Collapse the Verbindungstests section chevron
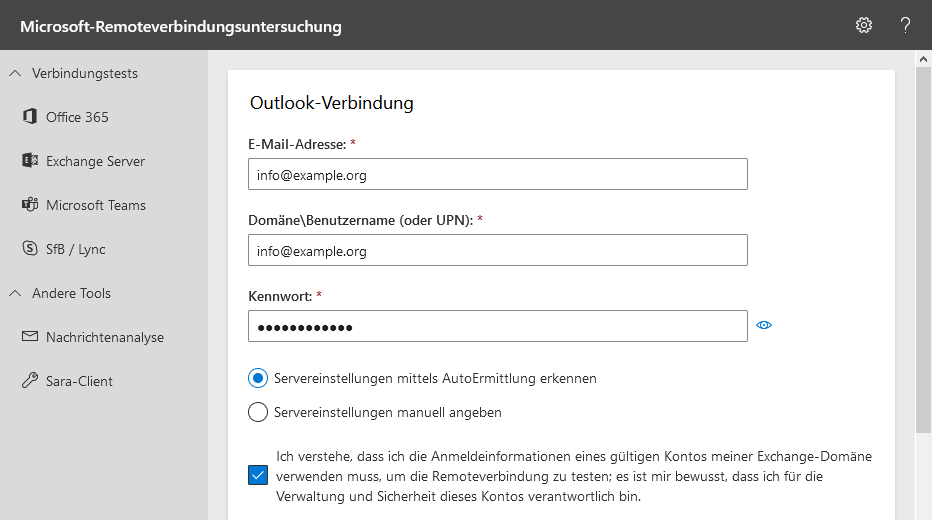 (x=15, y=73)
